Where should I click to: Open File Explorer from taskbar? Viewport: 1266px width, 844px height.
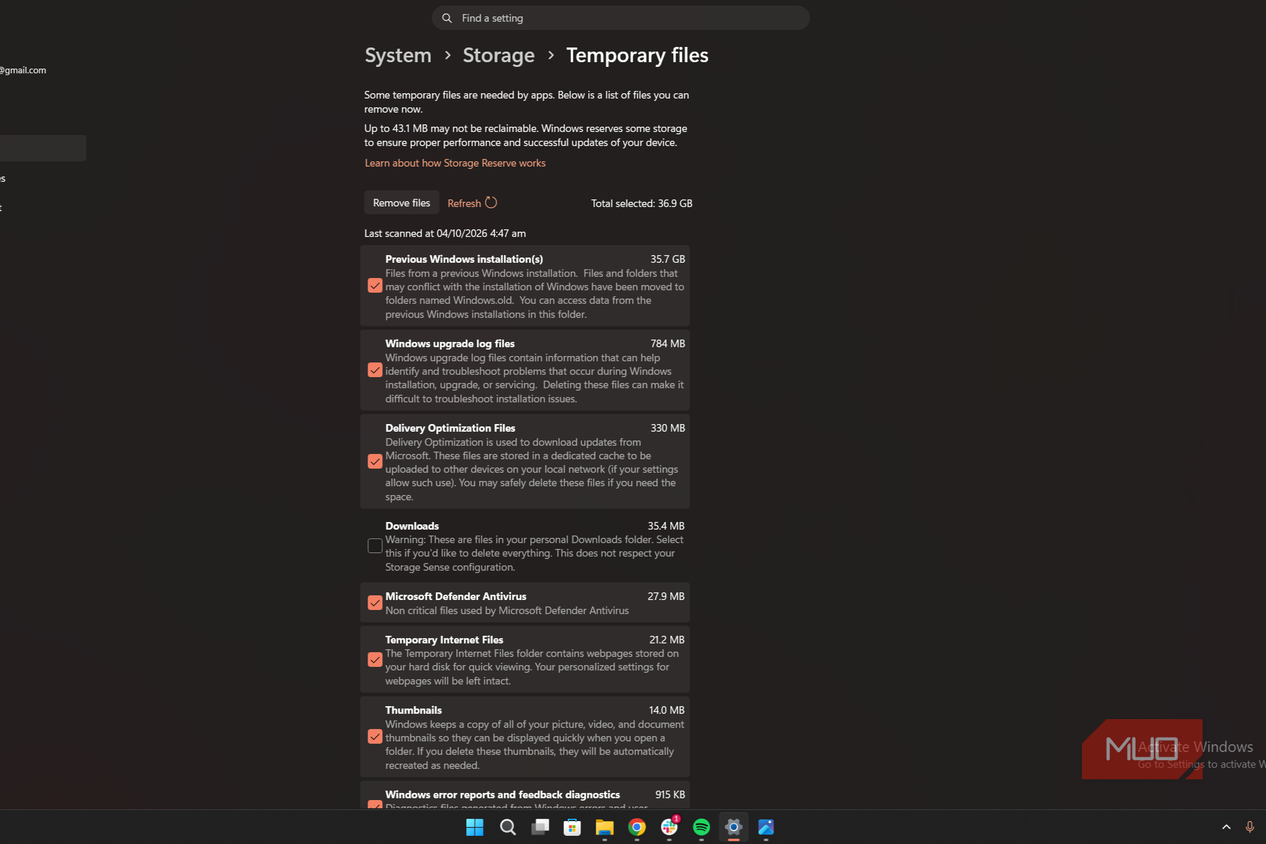click(x=604, y=827)
